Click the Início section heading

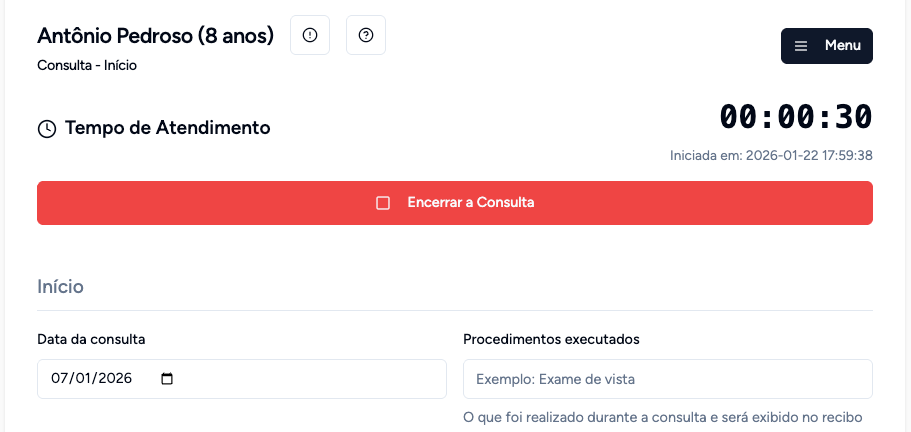pos(60,287)
